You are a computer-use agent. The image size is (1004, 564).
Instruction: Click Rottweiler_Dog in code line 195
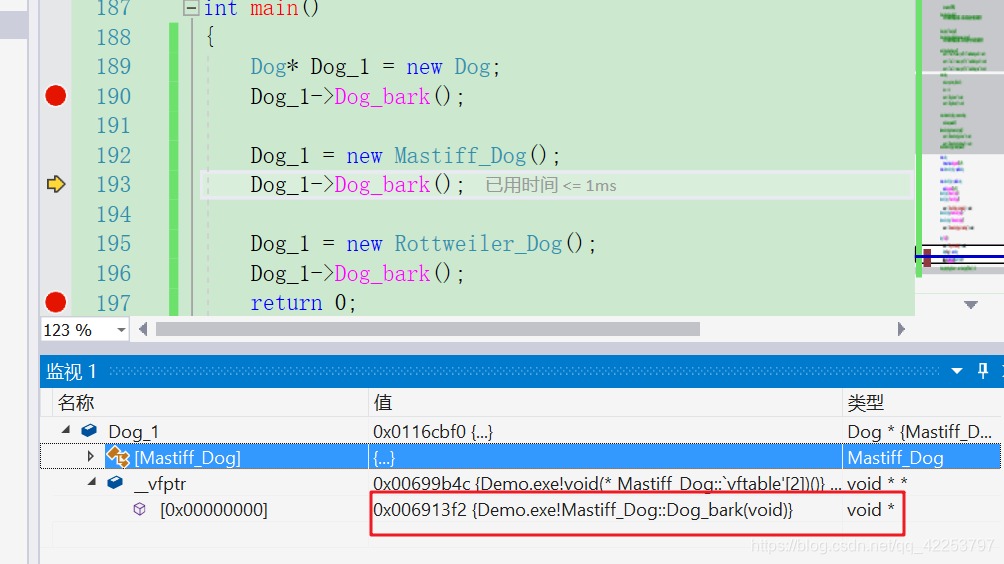pyautogui.click(x=478, y=243)
